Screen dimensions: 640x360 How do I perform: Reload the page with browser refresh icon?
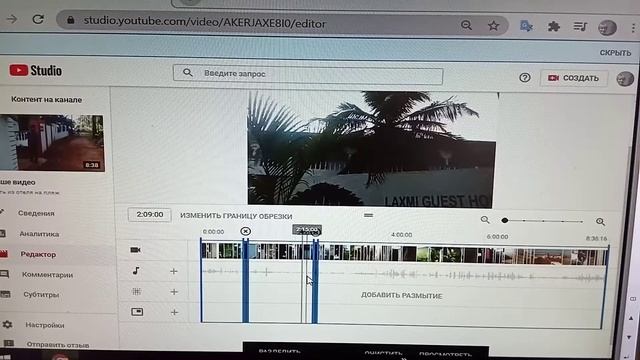coord(38,19)
